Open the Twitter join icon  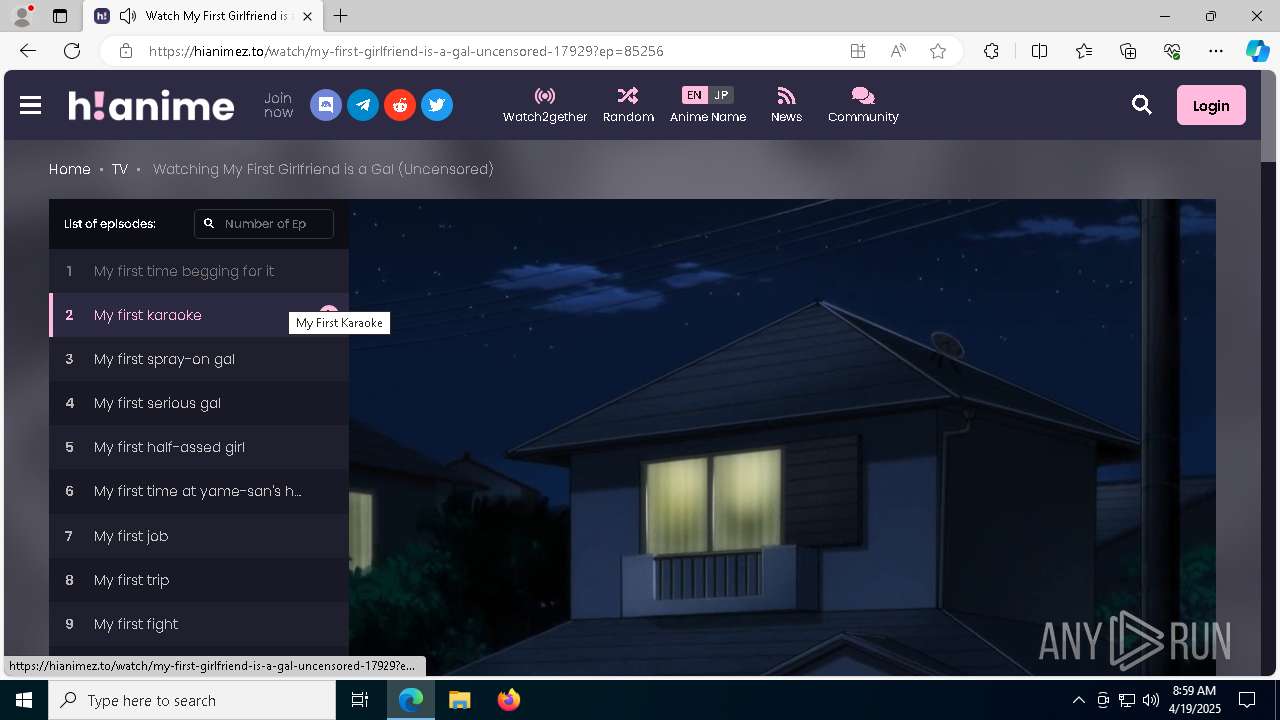pyautogui.click(x=437, y=105)
